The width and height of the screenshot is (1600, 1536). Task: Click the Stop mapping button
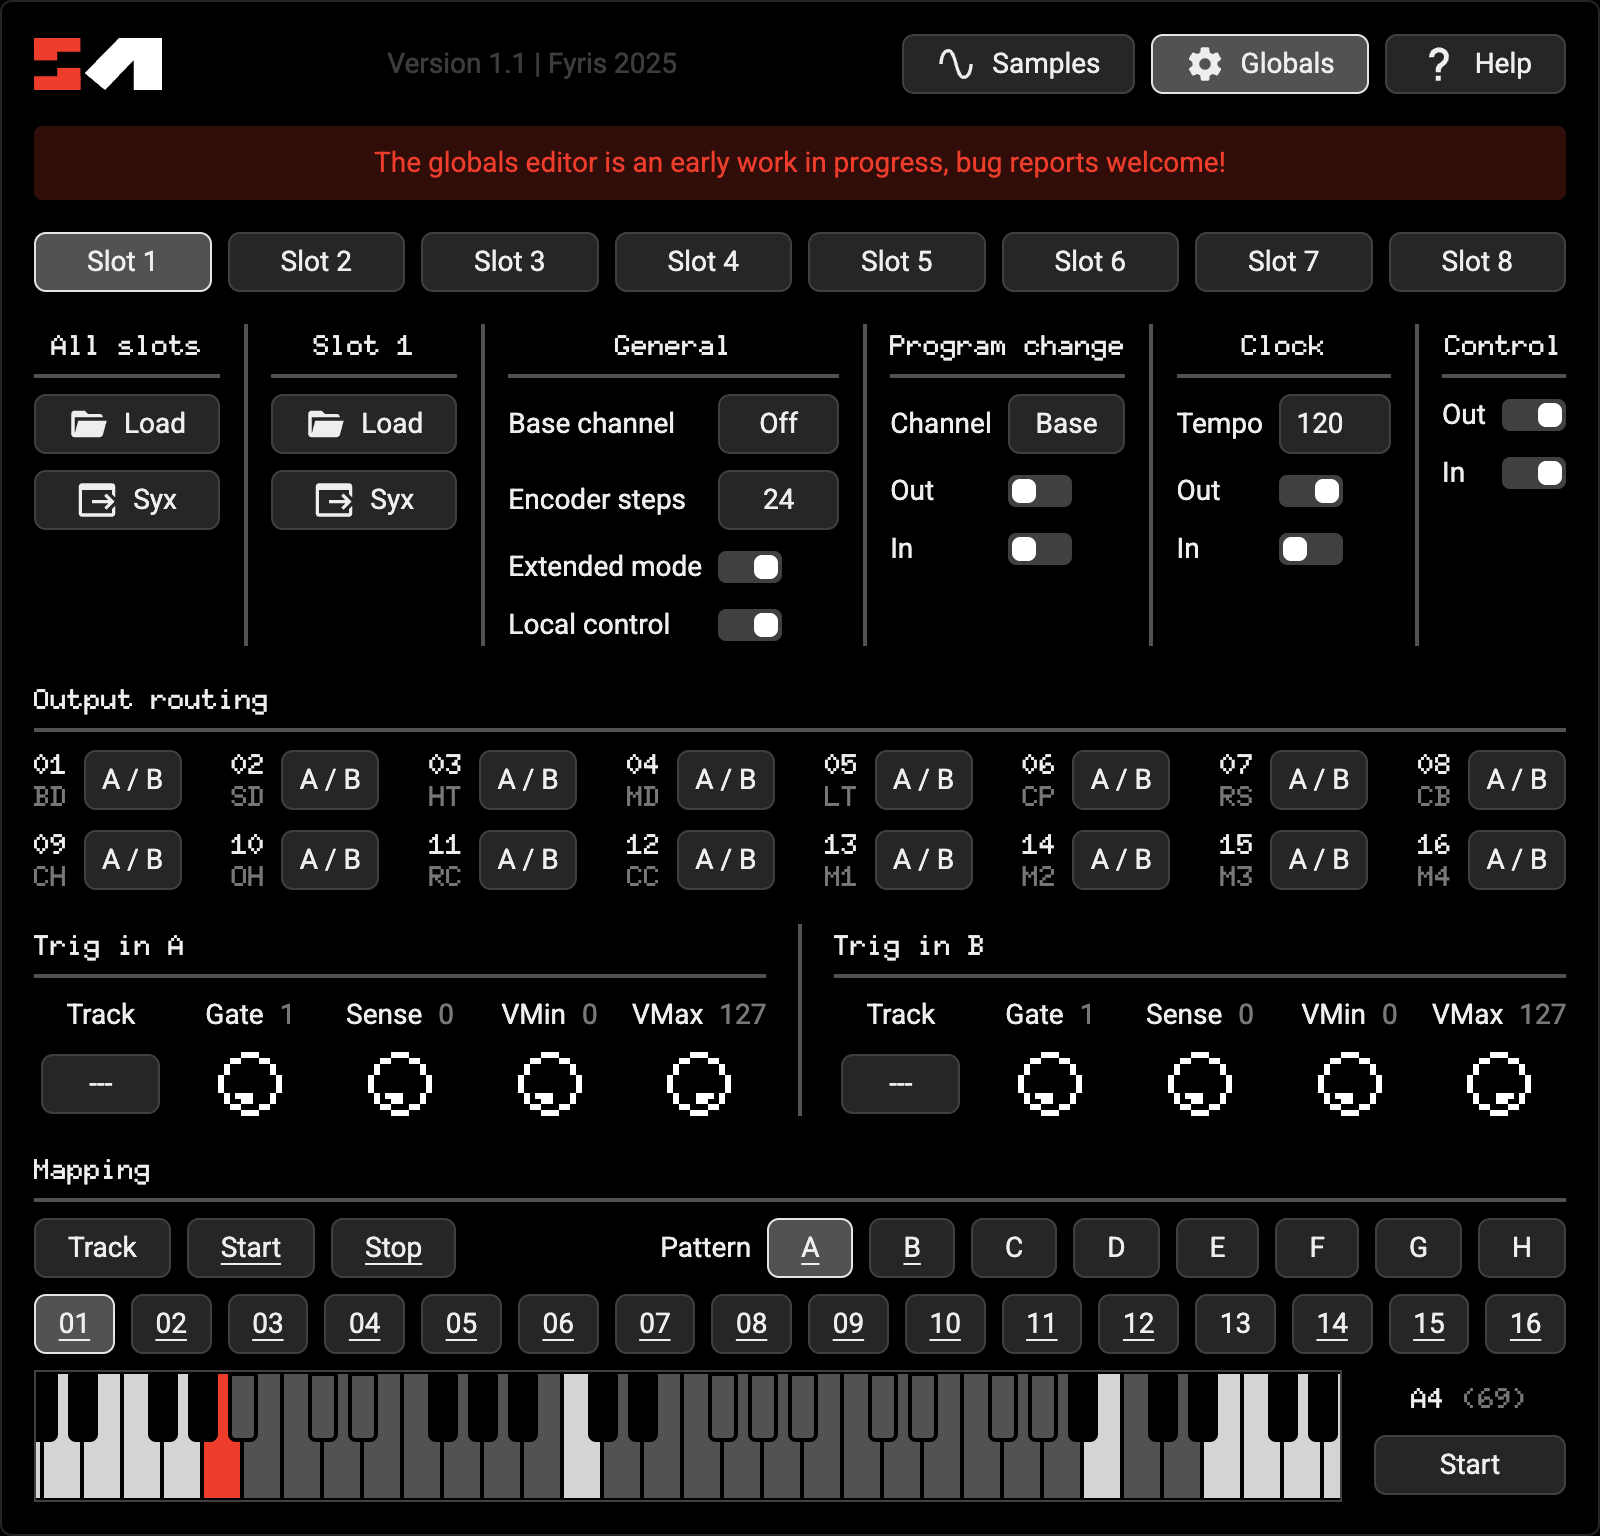(x=393, y=1248)
